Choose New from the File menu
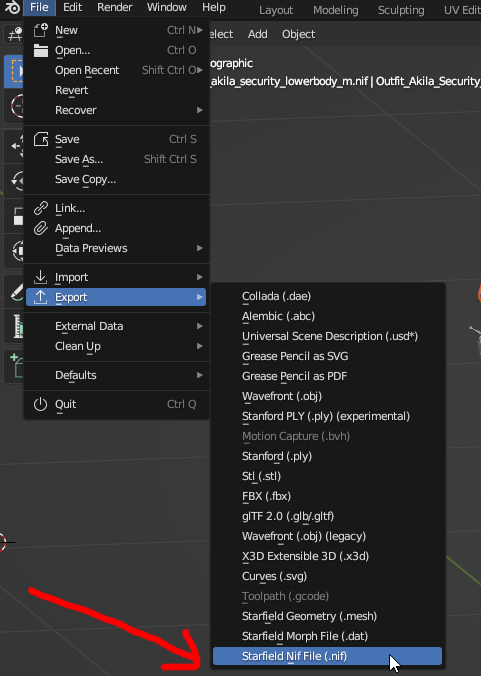The image size is (481, 676). [x=116, y=30]
